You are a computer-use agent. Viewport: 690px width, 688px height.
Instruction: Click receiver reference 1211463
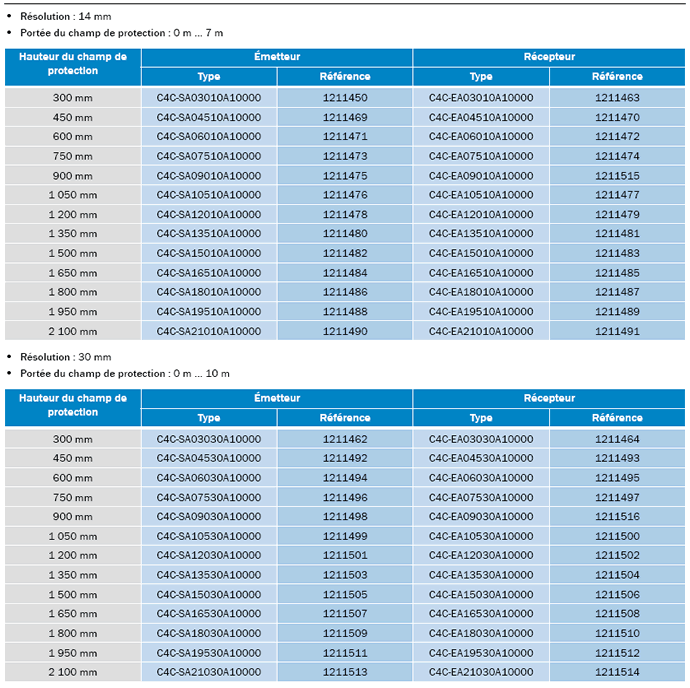[617, 98]
